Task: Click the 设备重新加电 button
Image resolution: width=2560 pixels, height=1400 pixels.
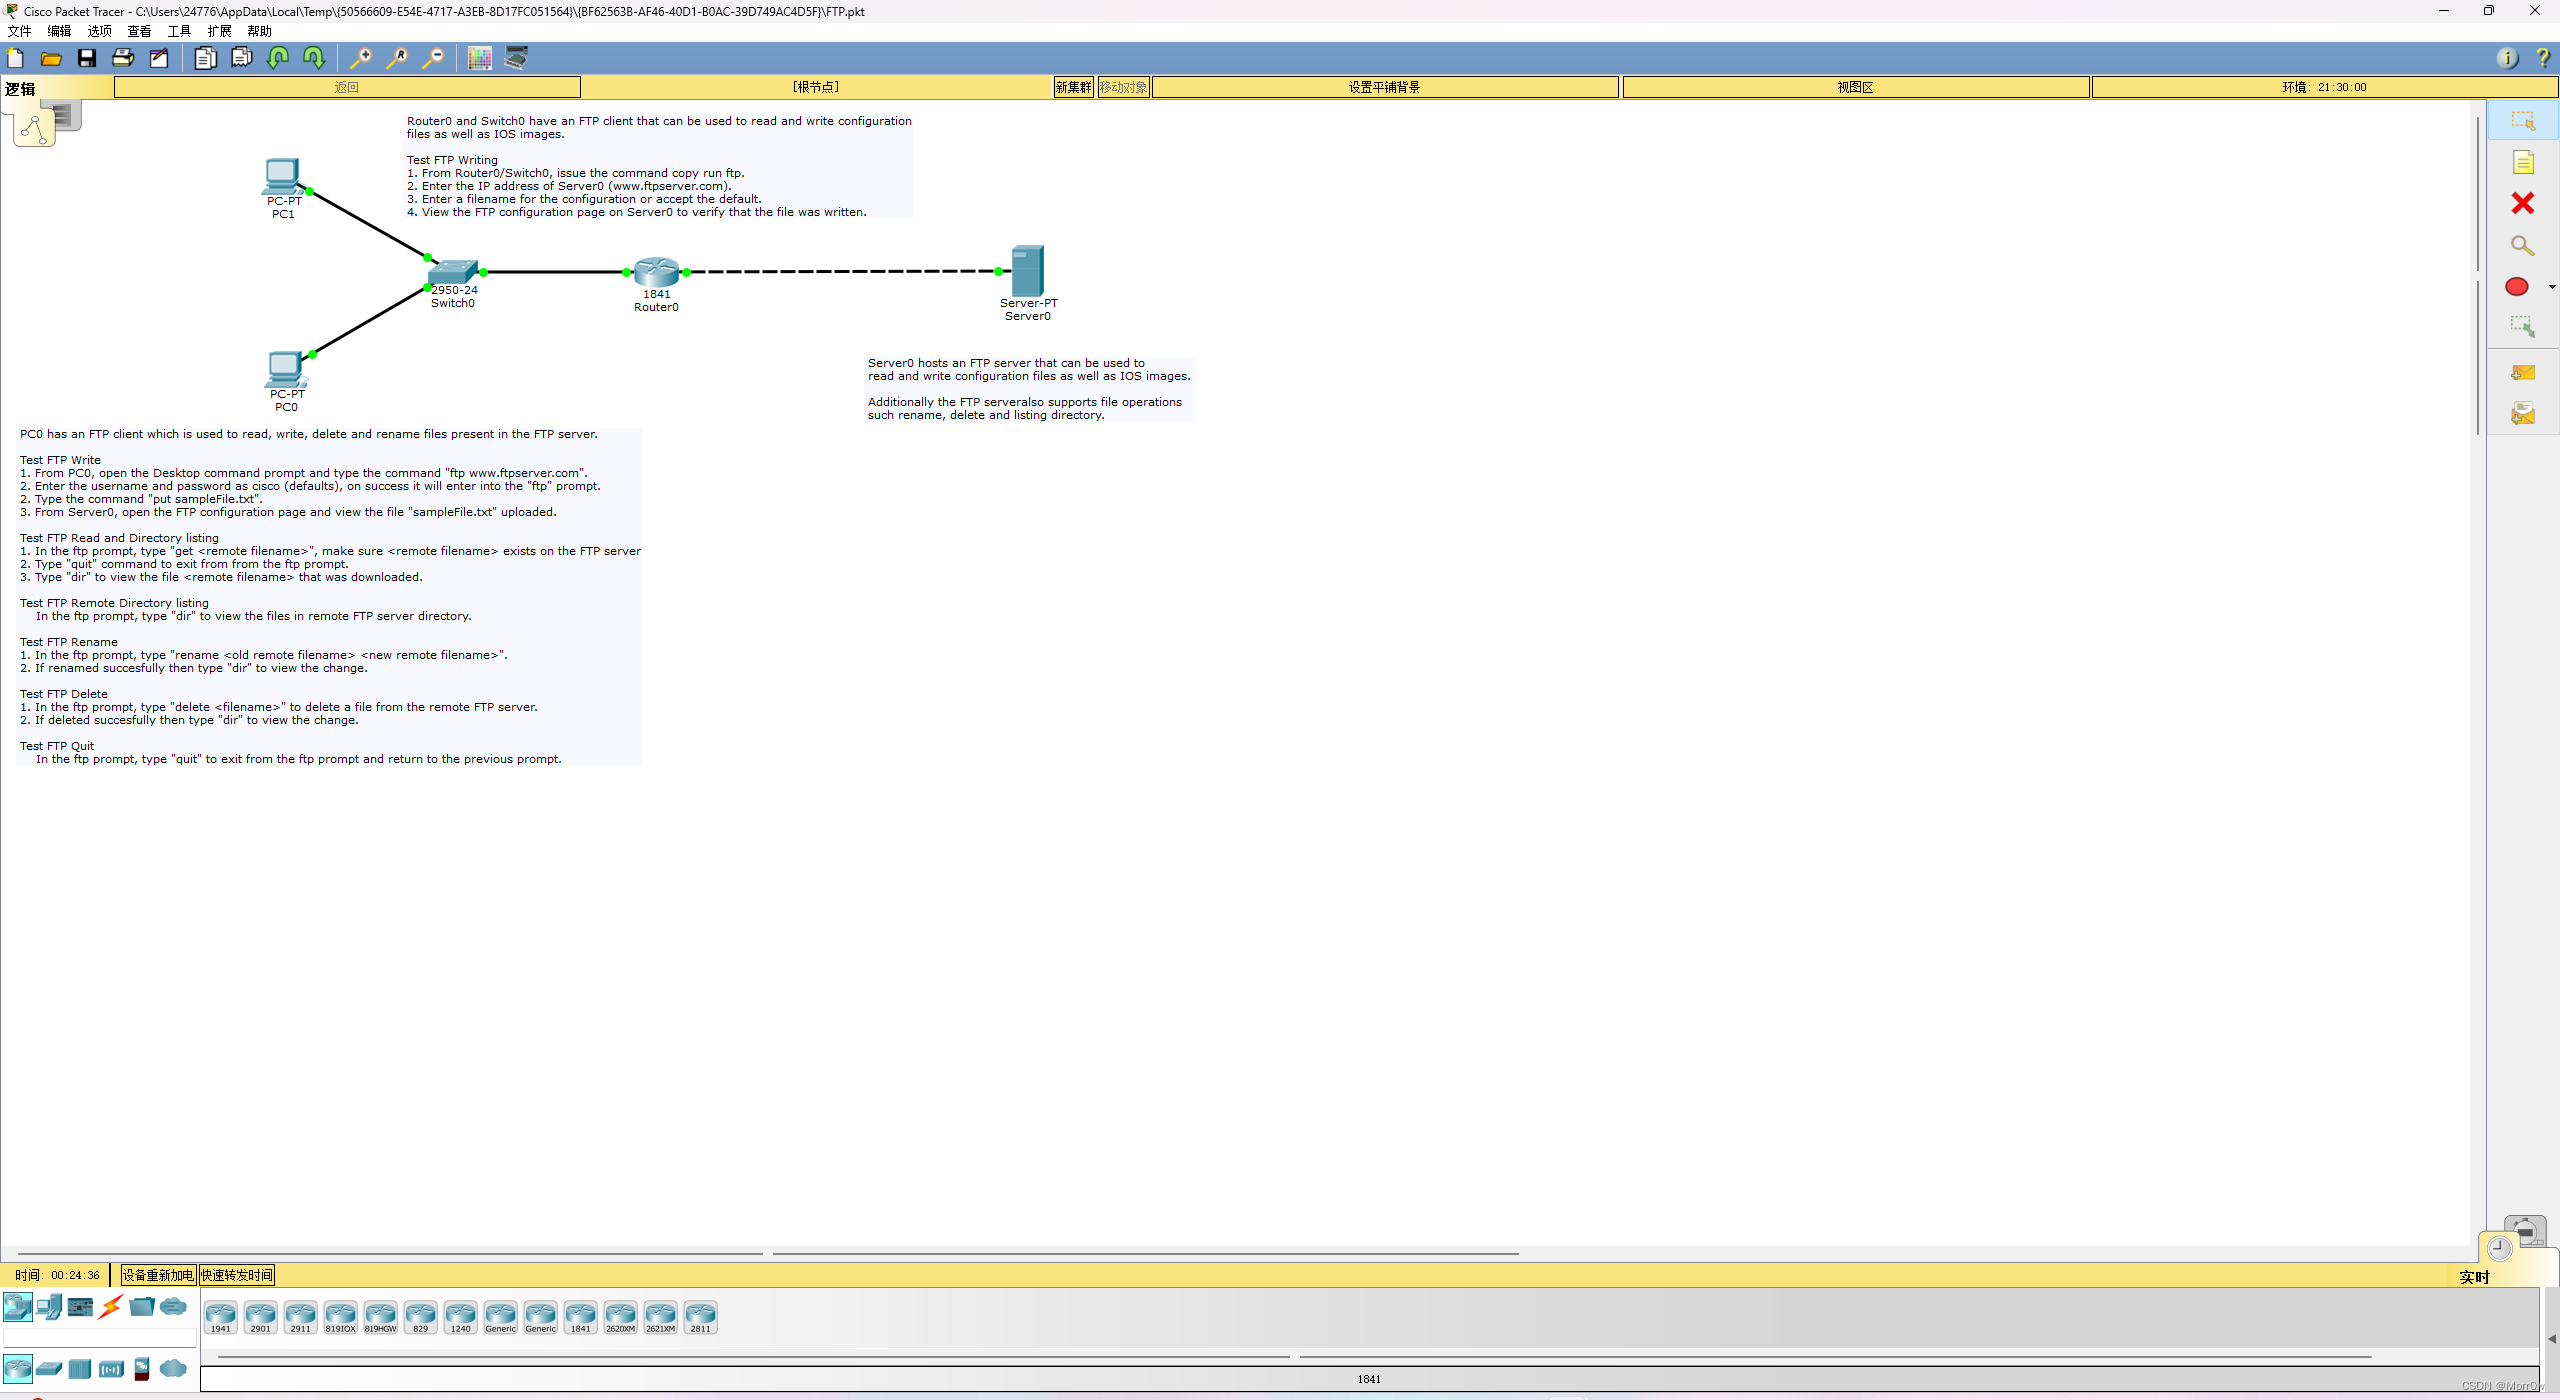Action: pyautogui.click(x=157, y=1275)
